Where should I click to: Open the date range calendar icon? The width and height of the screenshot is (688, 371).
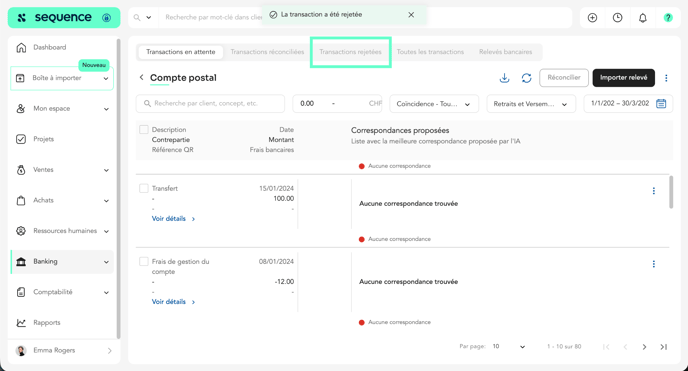tap(661, 103)
